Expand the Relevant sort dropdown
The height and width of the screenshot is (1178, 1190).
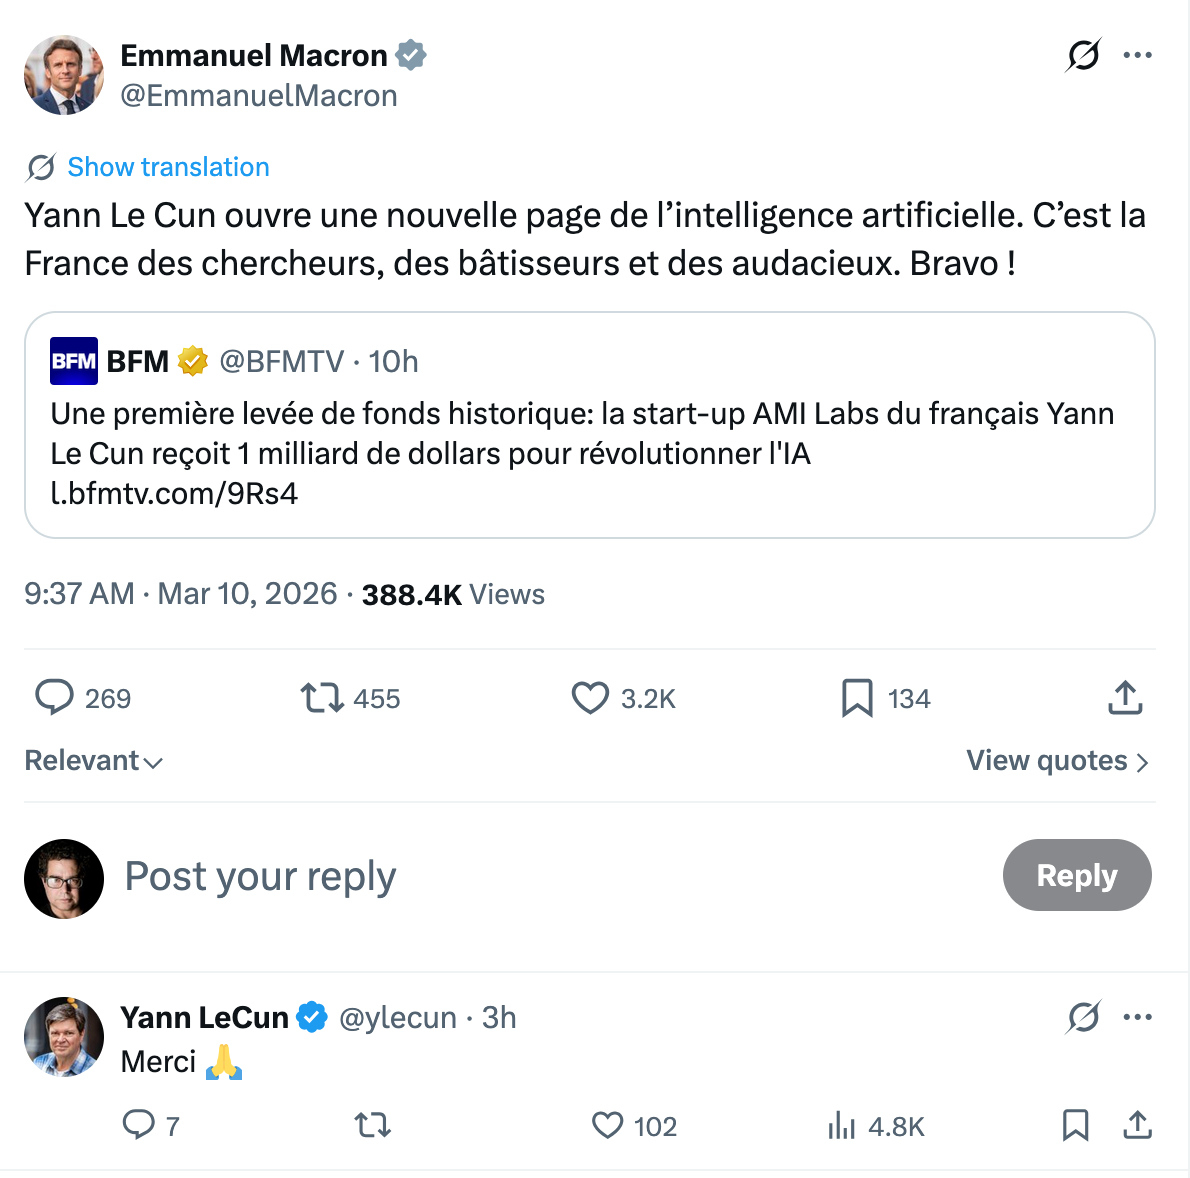pyautogui.click(x=93, y=761)
